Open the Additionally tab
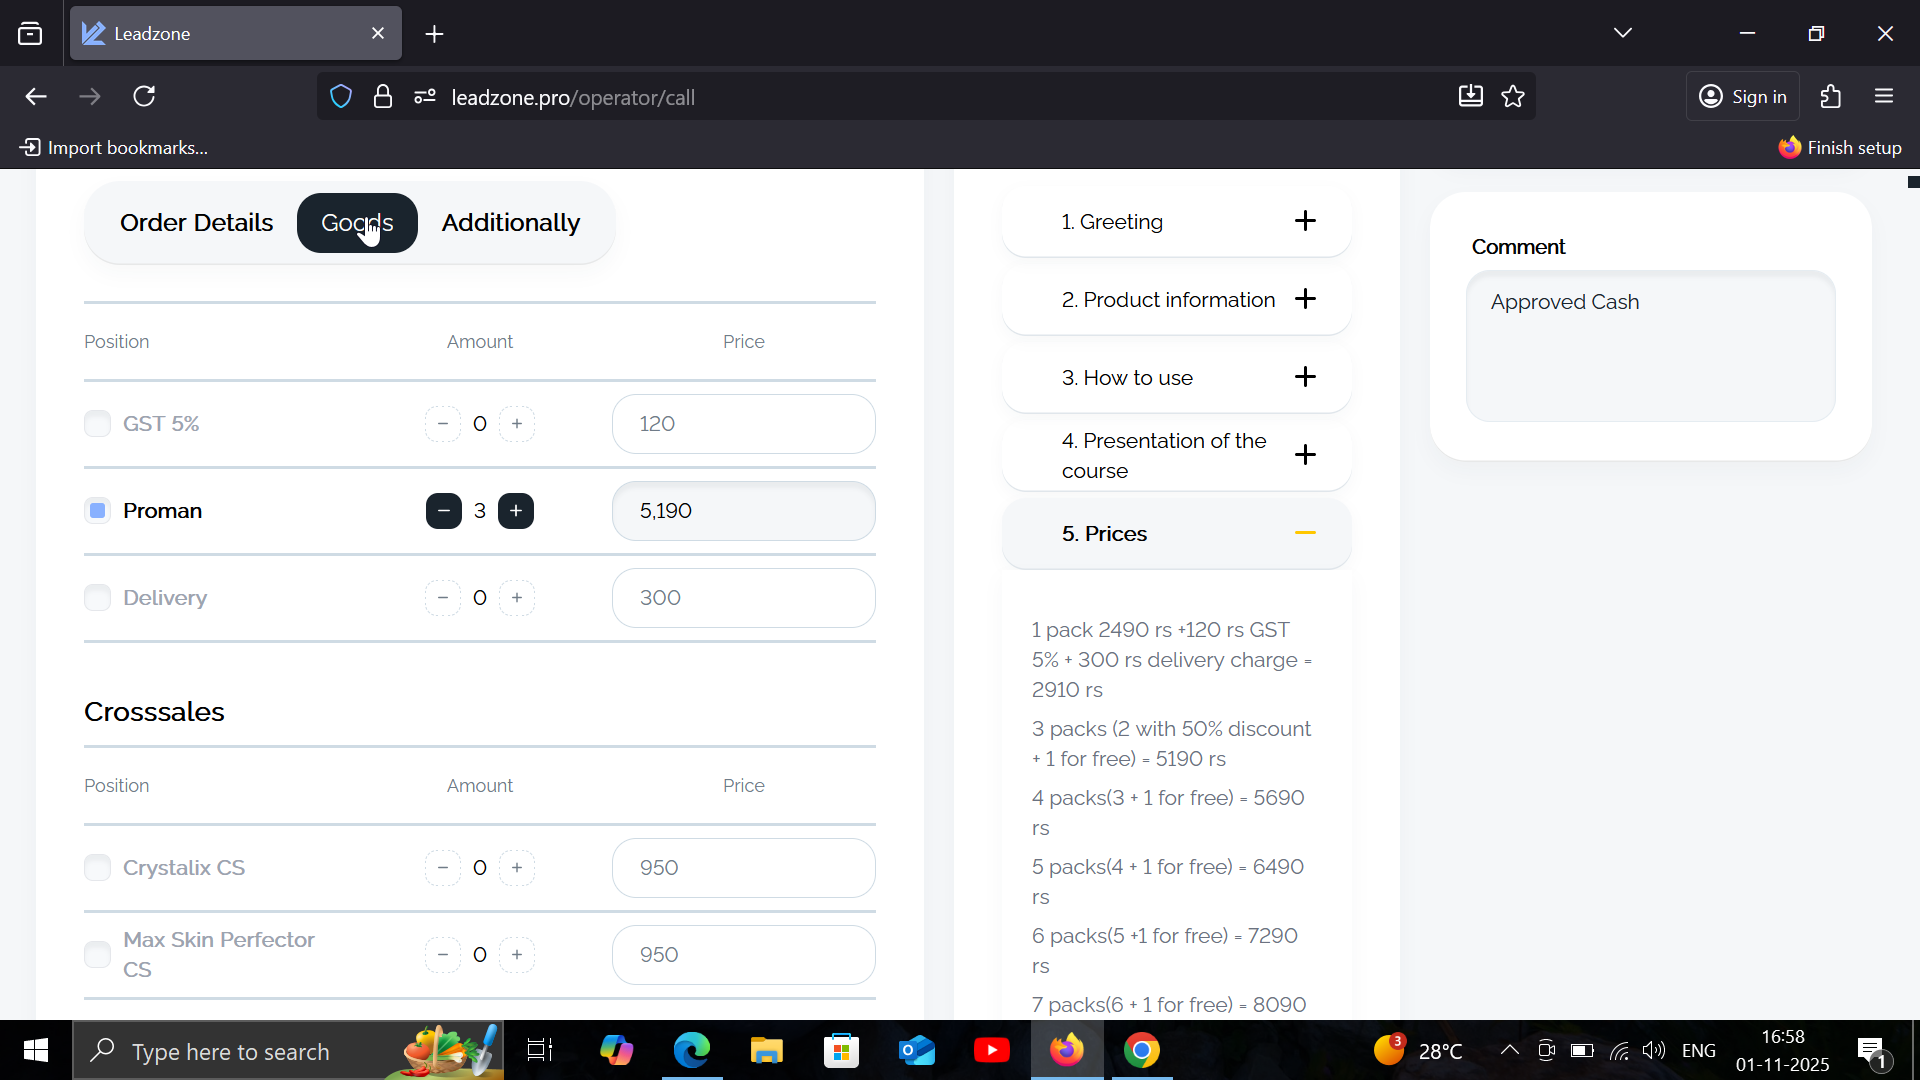 (x=510, y=223)
